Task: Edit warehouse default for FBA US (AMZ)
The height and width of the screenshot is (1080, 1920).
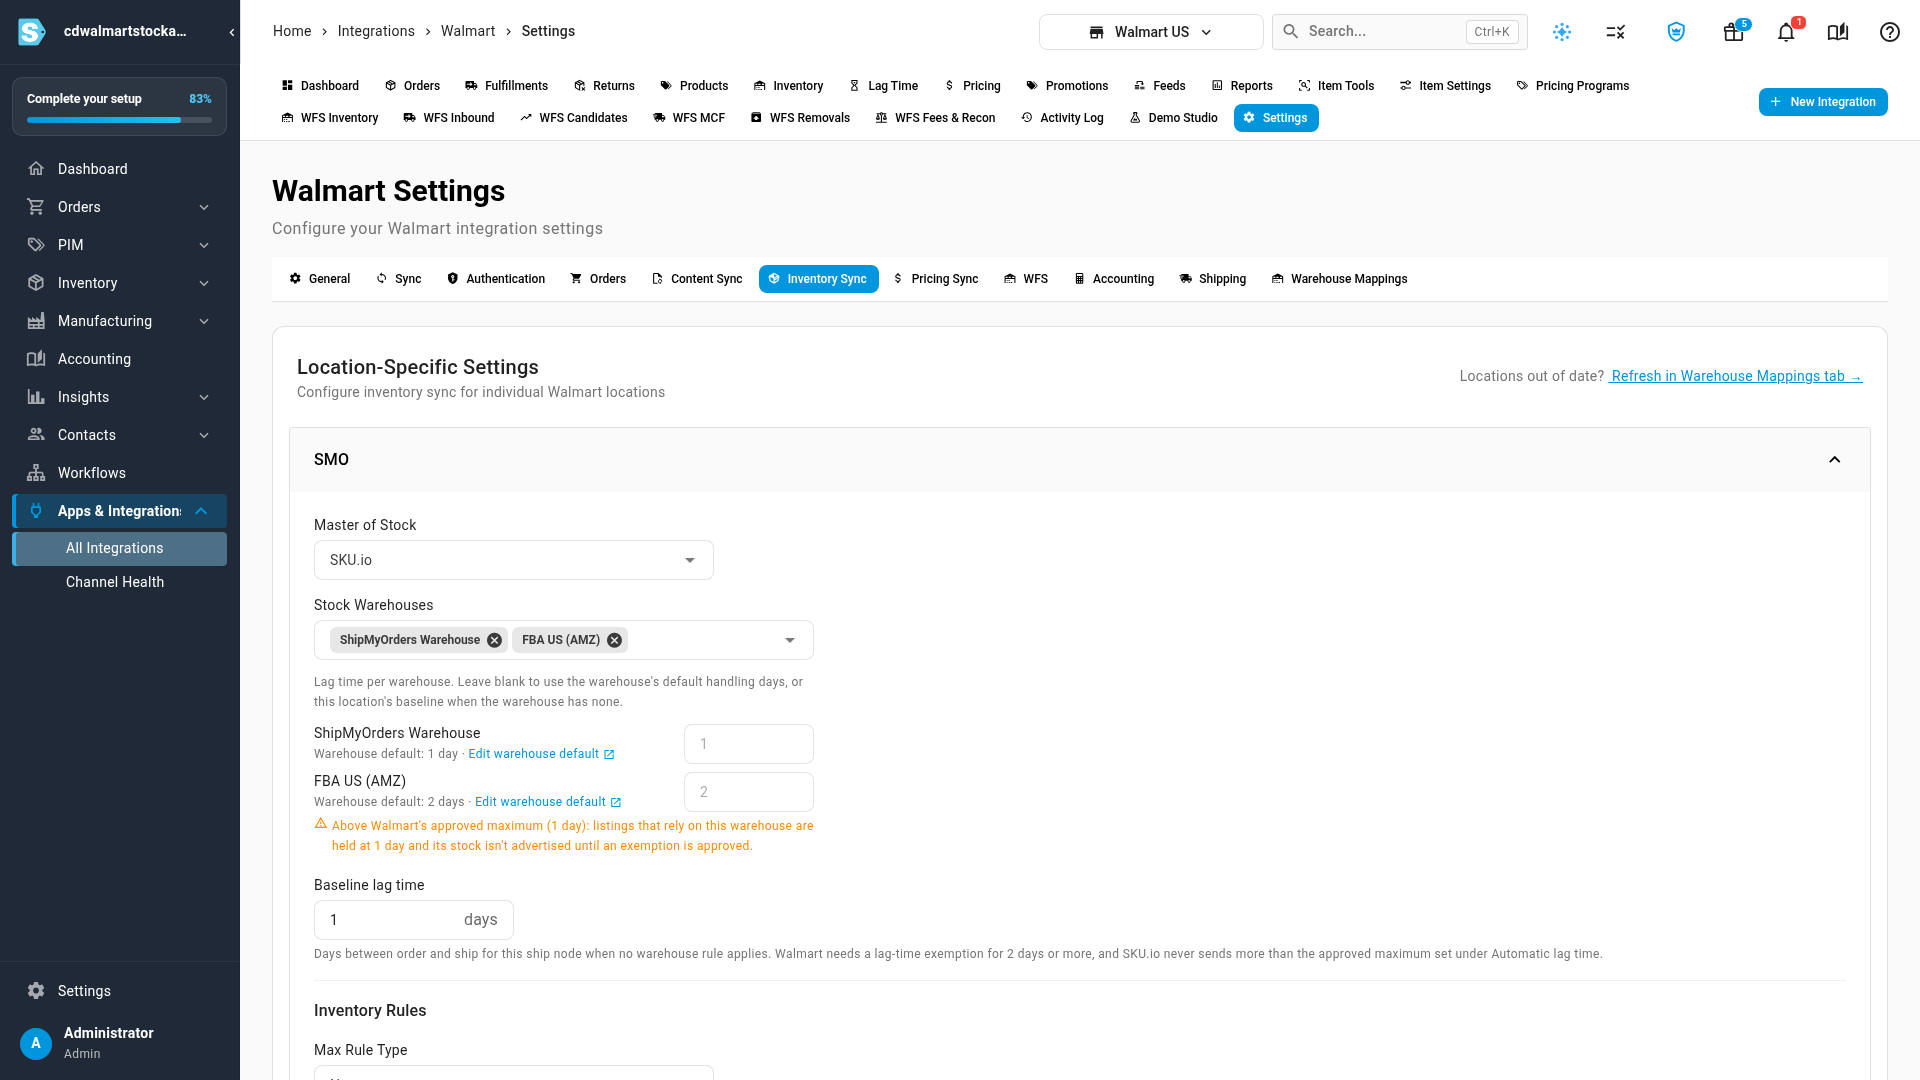Action: pos(548,802)
